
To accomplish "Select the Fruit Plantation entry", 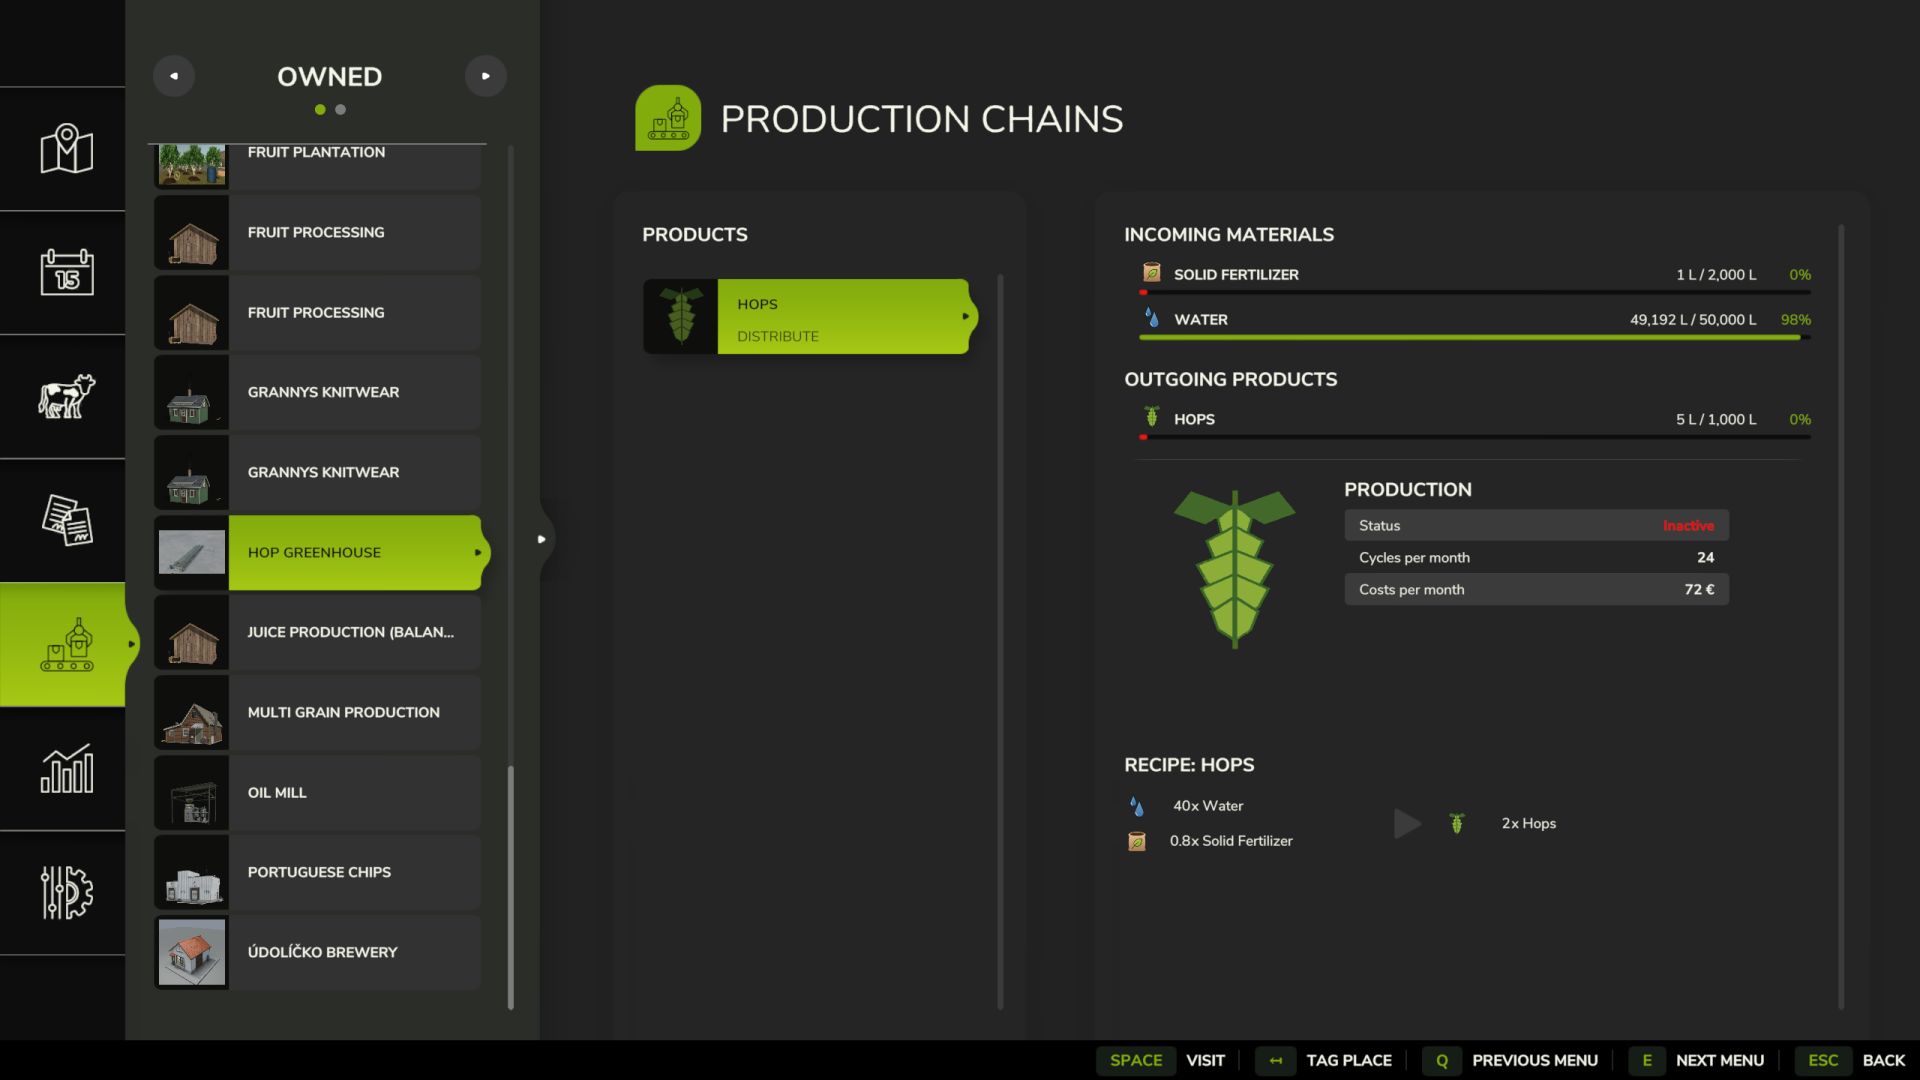I will (x=318, y=166).
